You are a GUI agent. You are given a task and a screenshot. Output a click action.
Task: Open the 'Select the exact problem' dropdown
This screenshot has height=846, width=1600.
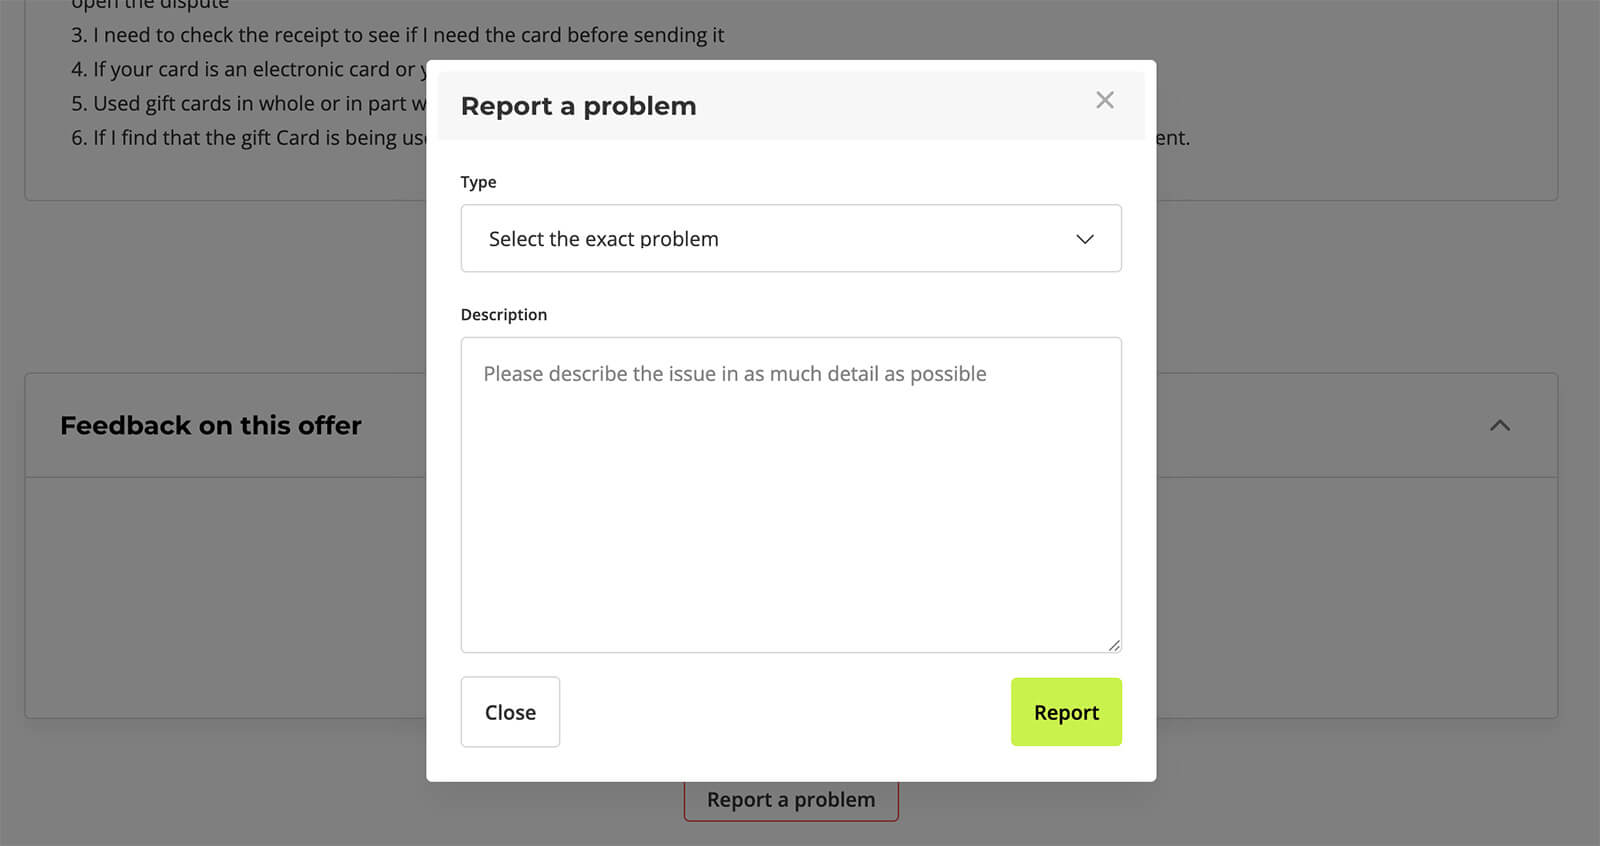click(x=790, y=239)
